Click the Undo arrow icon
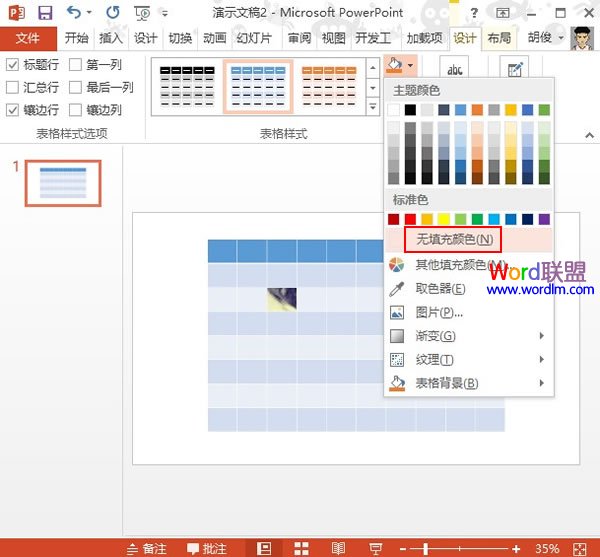Image resolution: width=600 pixels, height=557 pixels. [74, 12]
